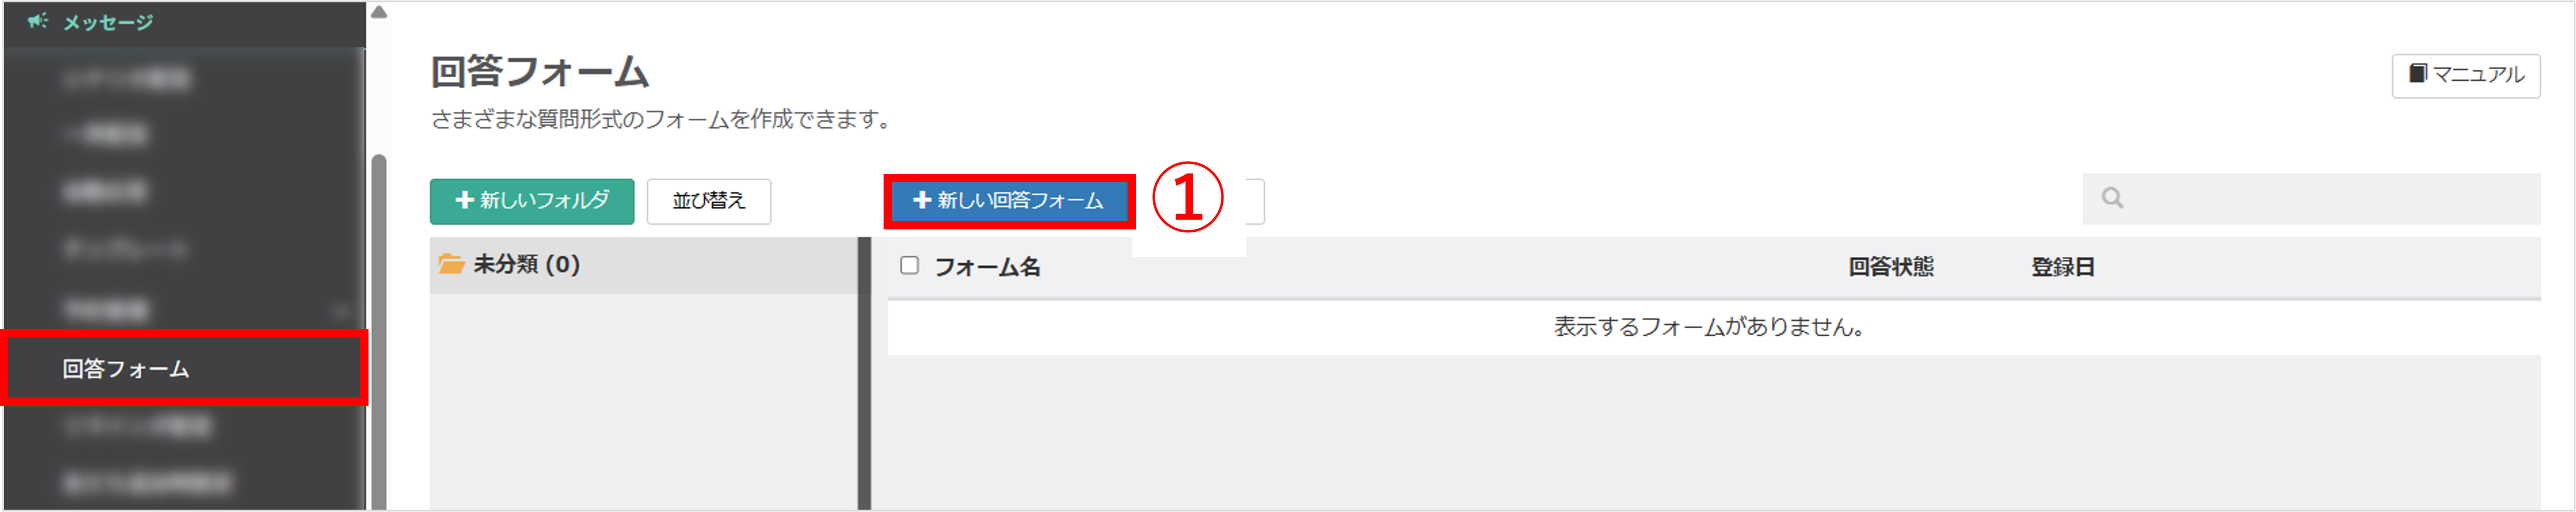Select the 未分類 (0) folder

click(644, 265)
